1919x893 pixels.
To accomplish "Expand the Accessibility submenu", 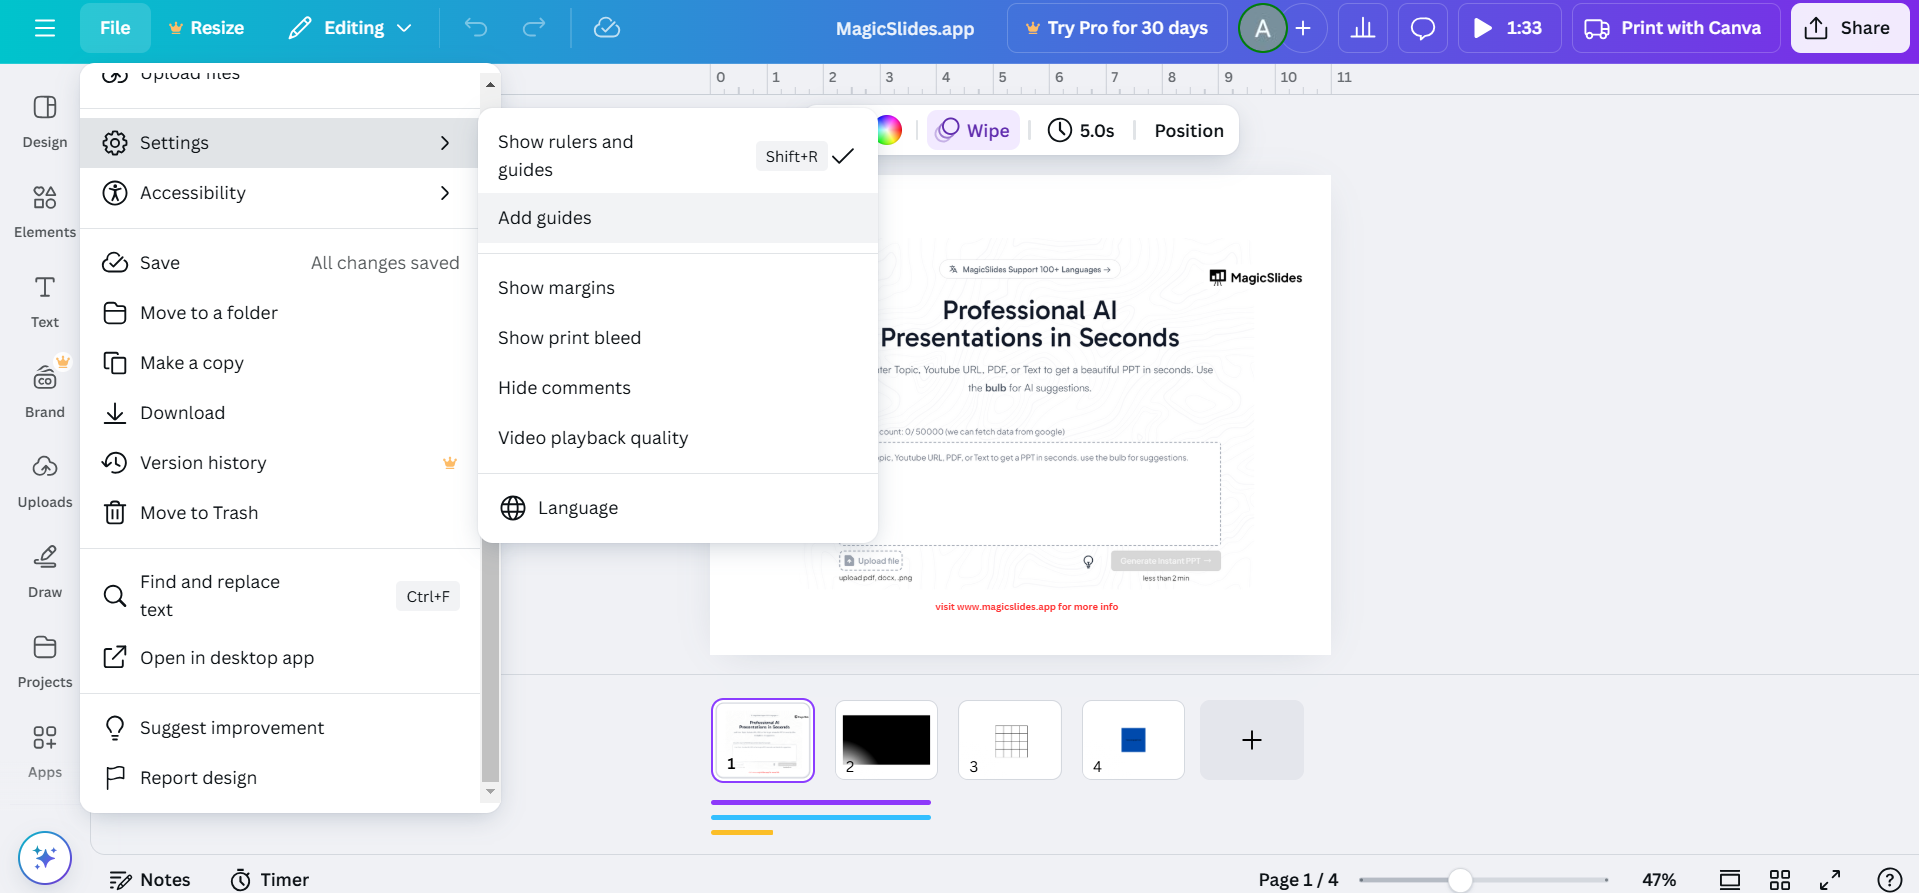I will [x=280, y=193].
